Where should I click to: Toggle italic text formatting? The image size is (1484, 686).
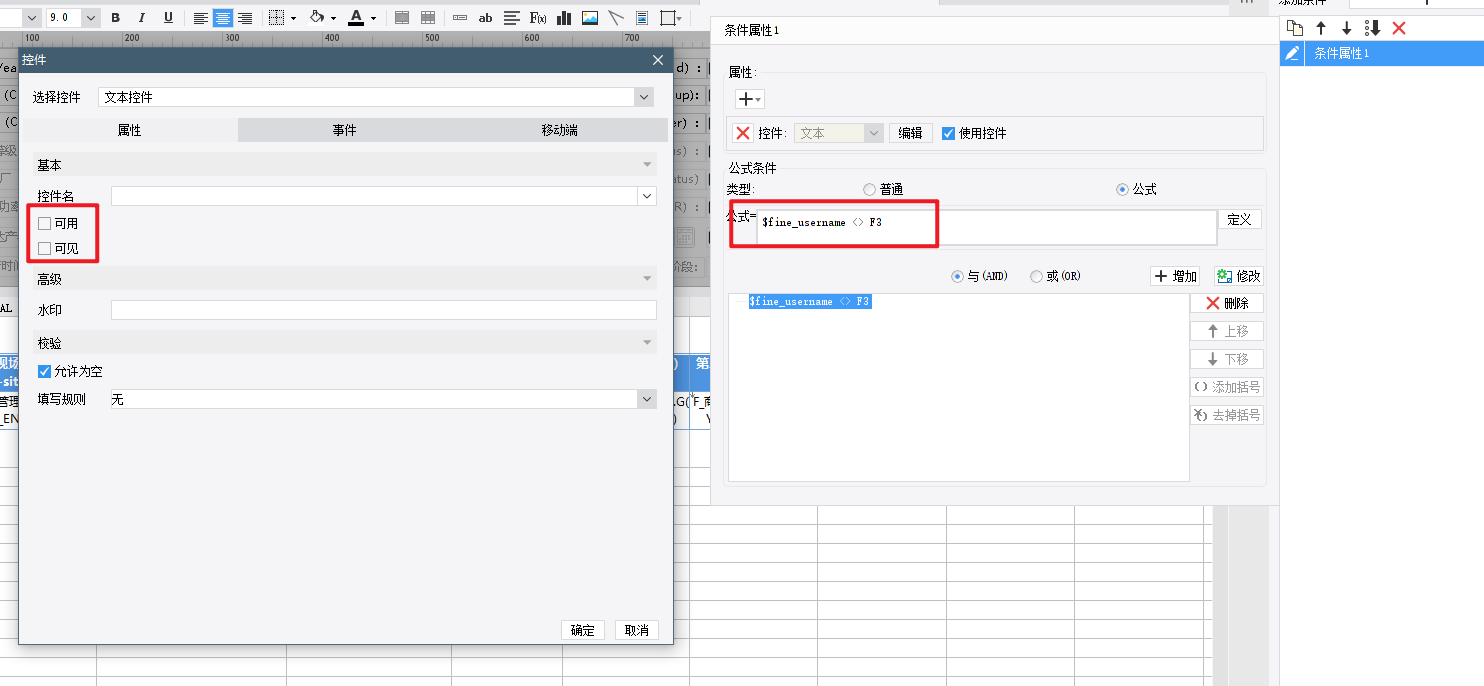point(142,18)
